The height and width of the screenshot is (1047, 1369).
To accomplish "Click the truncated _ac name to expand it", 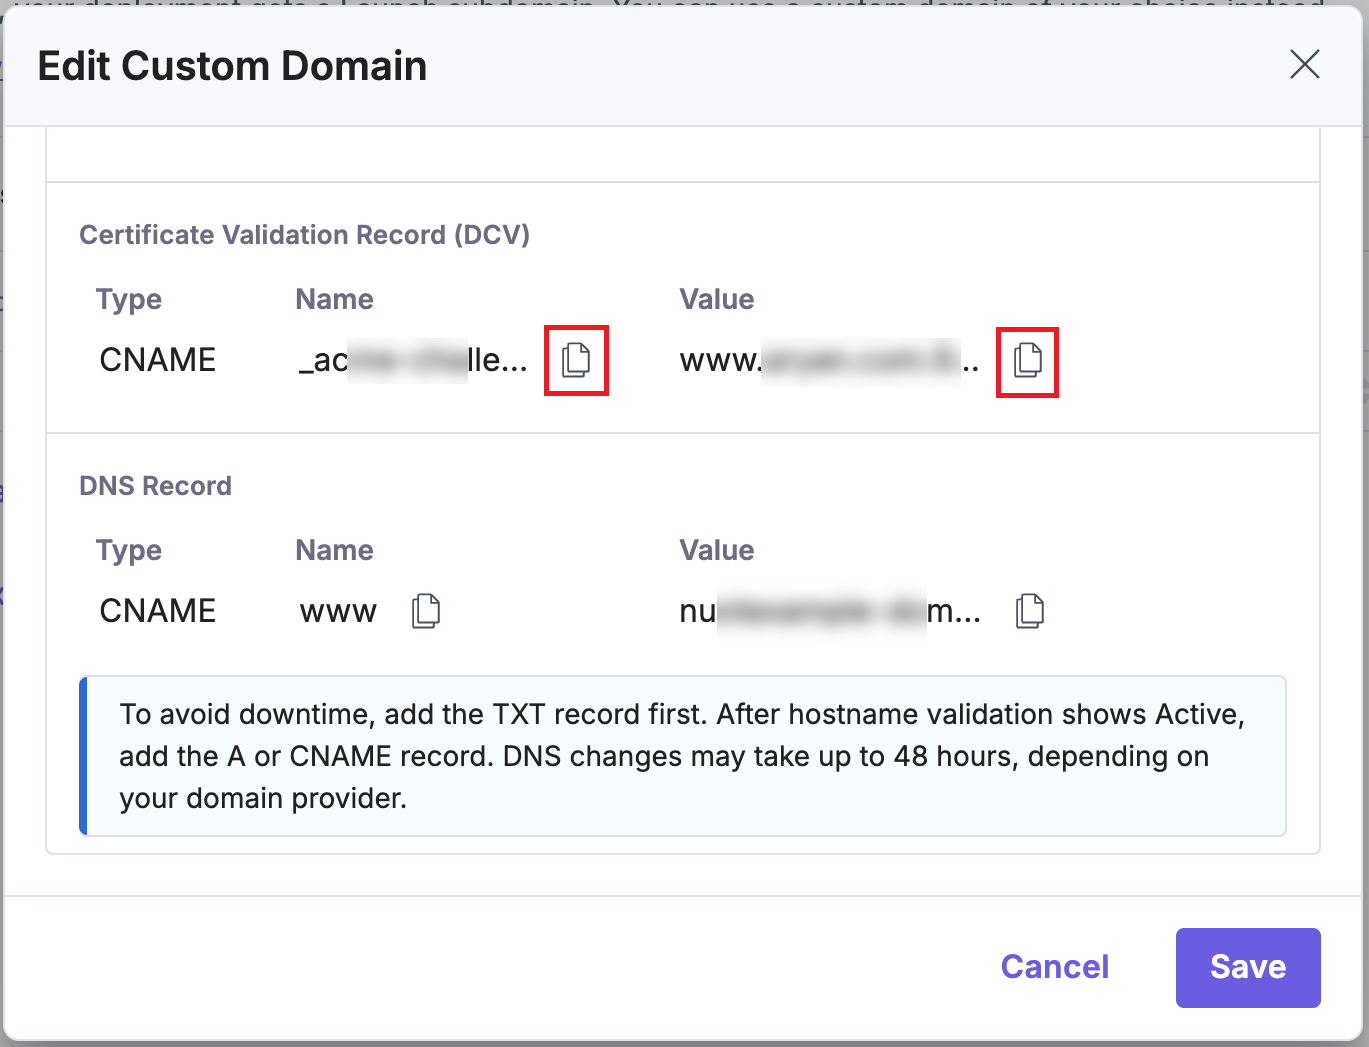I will [x=410, y=359].
